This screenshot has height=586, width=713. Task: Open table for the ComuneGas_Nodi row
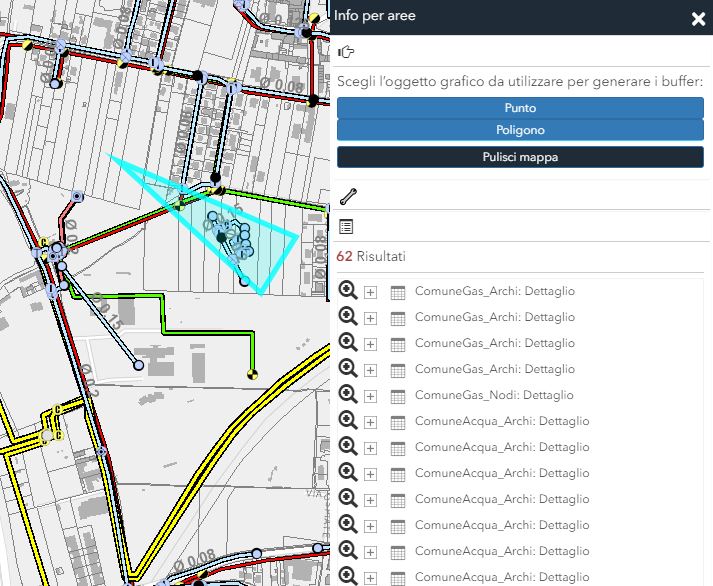pyautogui.click(x=398, y=396)
